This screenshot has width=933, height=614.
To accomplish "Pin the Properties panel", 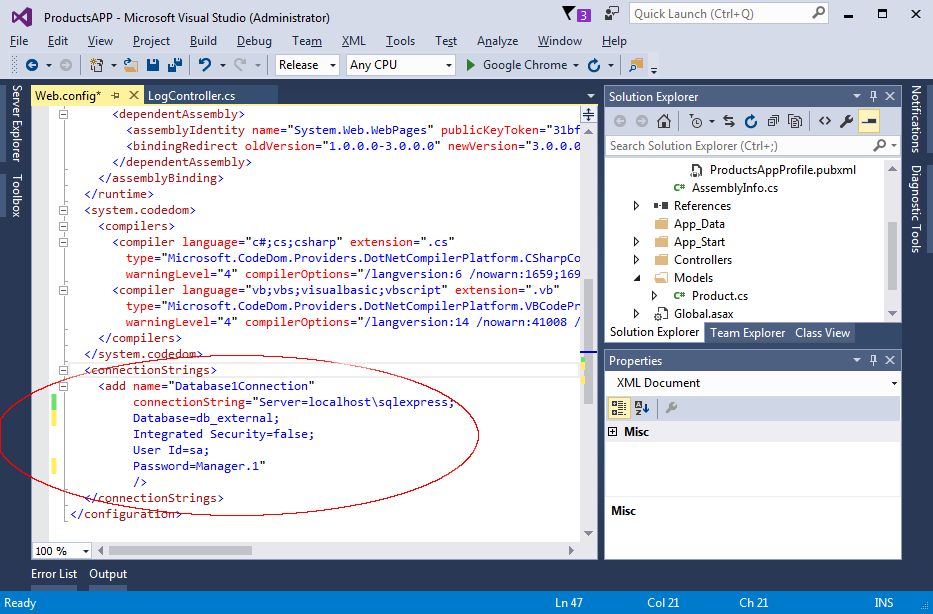I will click(871, 360).
